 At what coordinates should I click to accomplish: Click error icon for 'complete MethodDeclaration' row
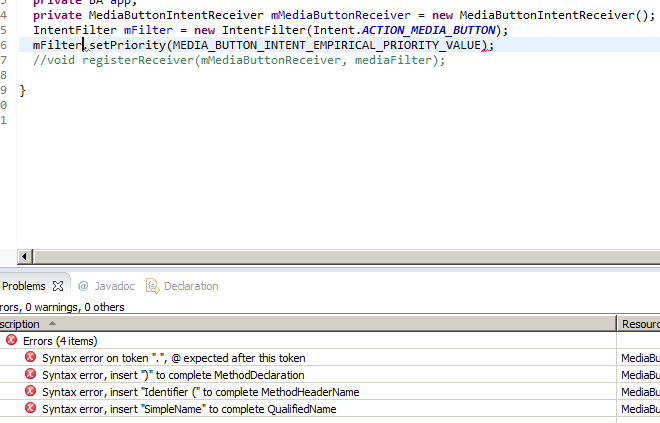point(30,375)
